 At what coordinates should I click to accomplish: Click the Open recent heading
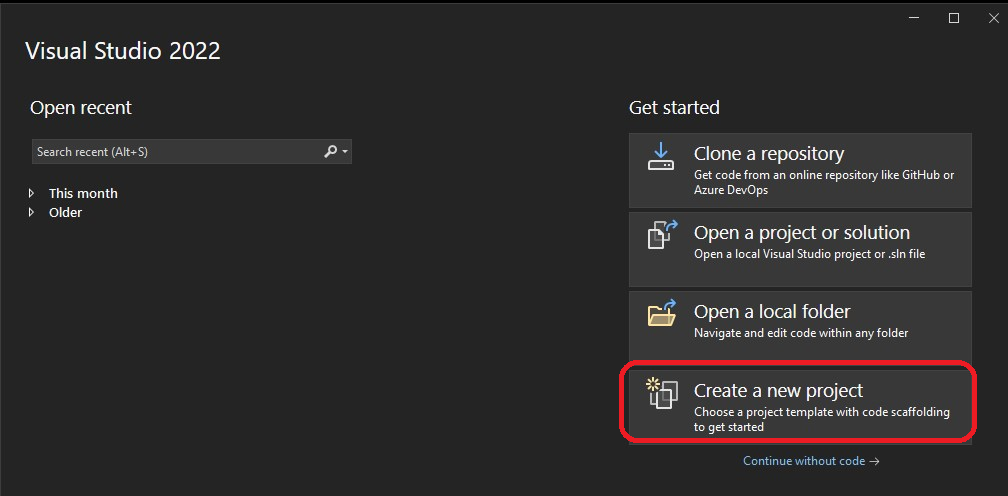coord(81,107)
